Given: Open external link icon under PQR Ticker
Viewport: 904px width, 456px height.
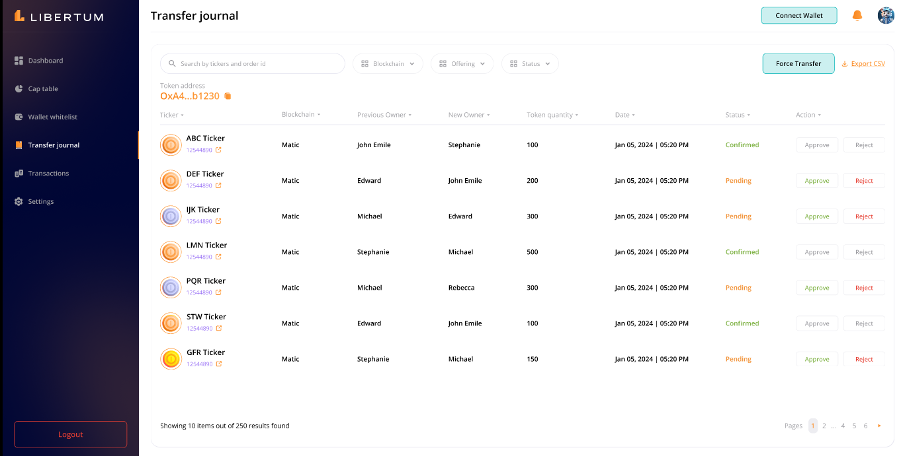Looking at the screenshot, I should point(219,293).
